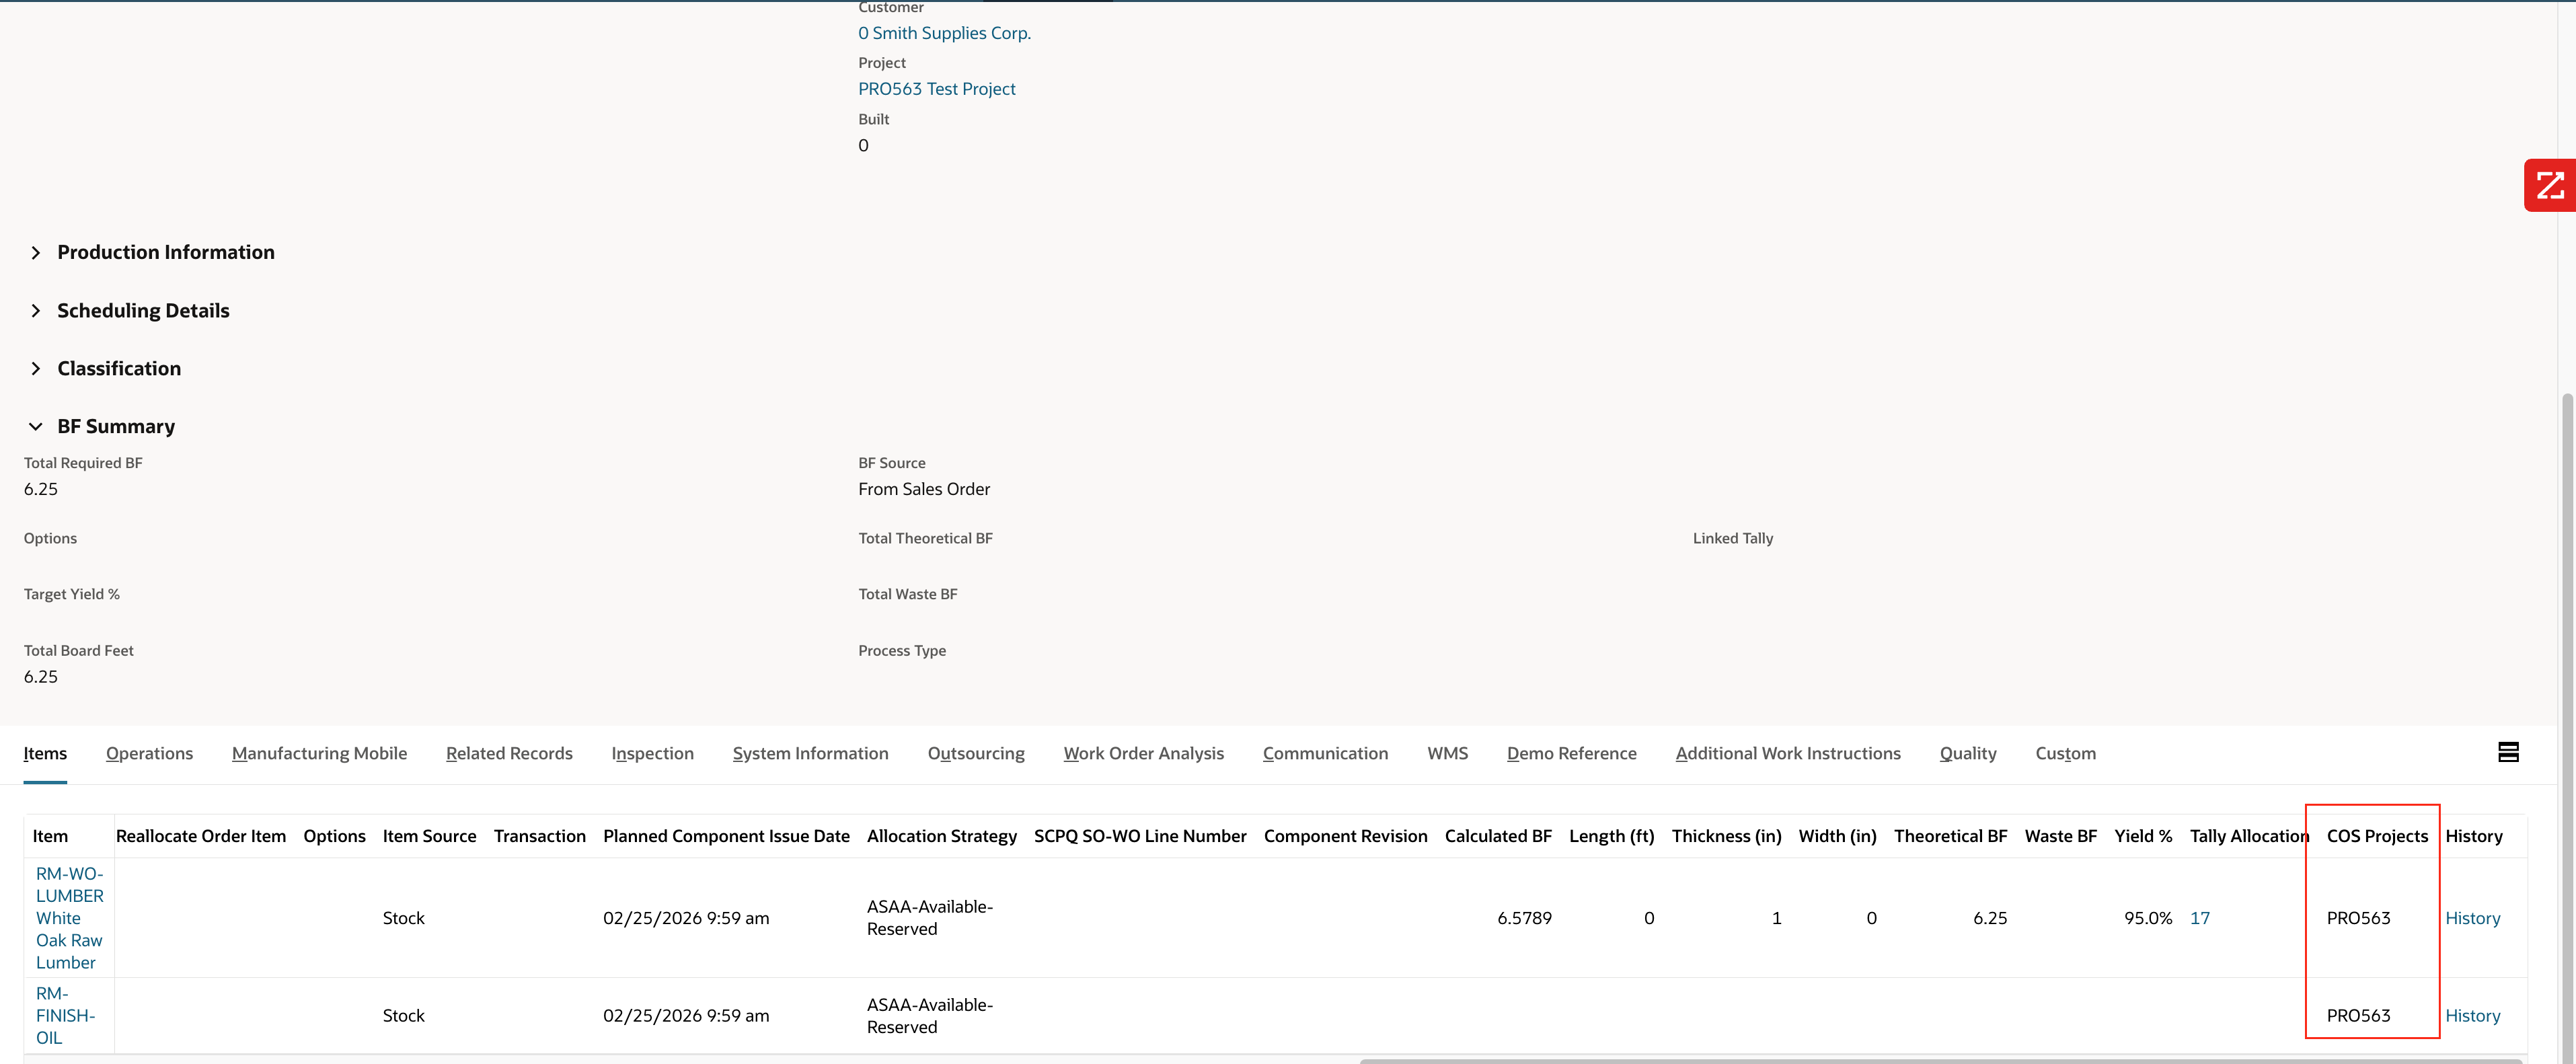Open the Work Order Analysis tab
Image resolution: width=2576 pixels, height=1064 pixels.
(1144, 753)
